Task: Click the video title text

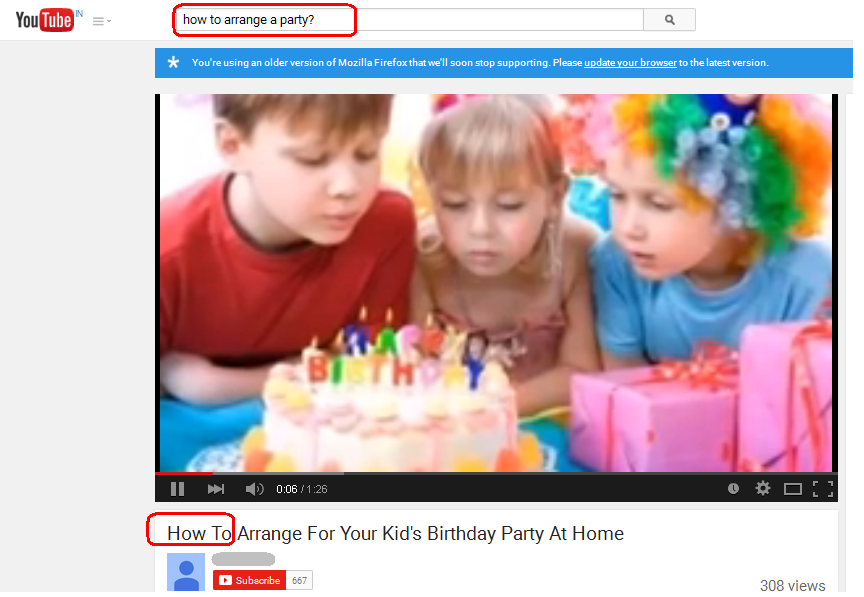Action: click(x=395, y=533)
